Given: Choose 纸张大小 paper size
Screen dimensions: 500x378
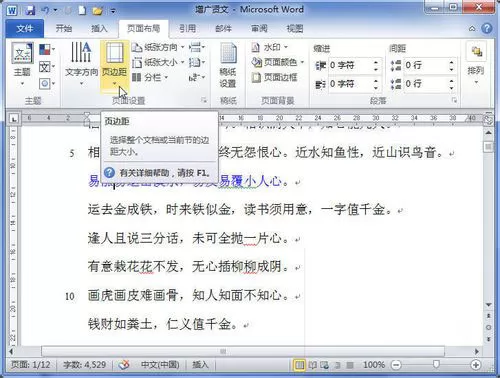Looking at the screenshot, I should 158,62.
